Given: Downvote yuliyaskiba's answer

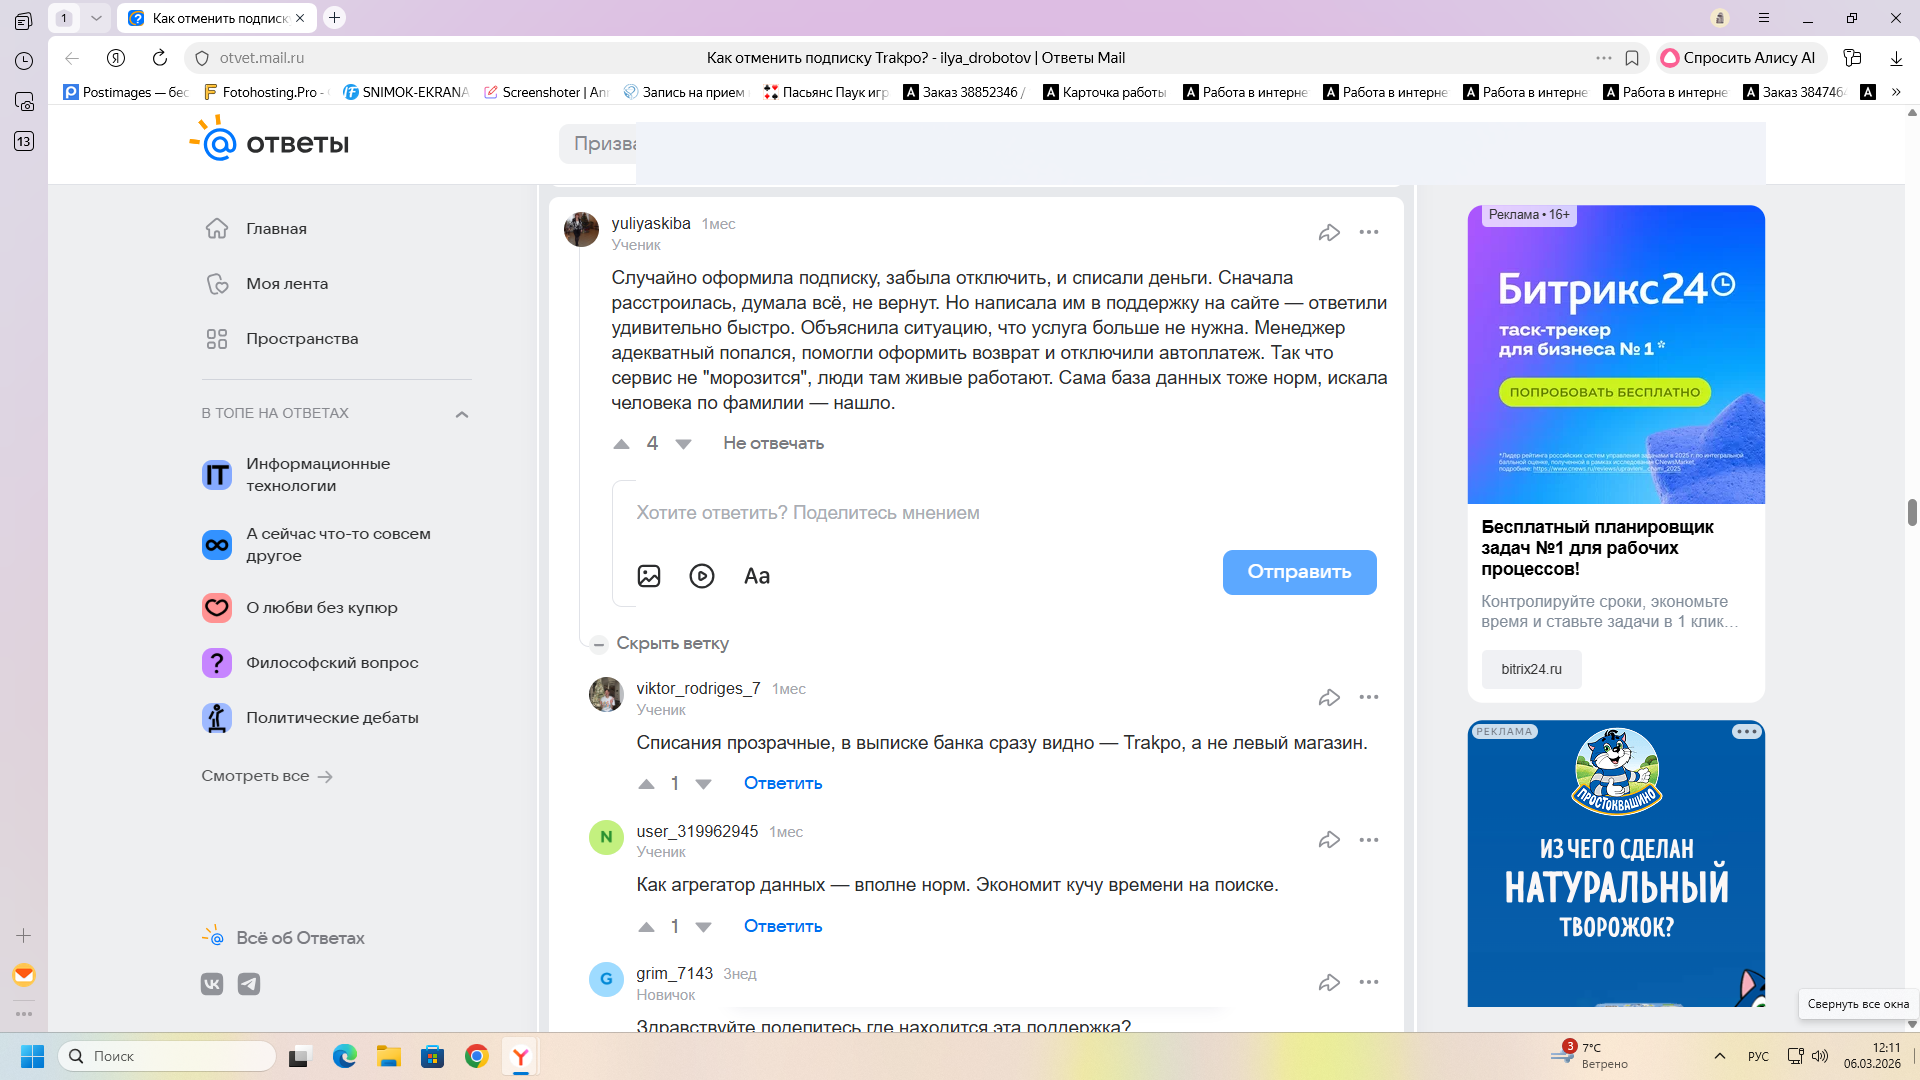Looking at the screenshot, I should point(683,444).
